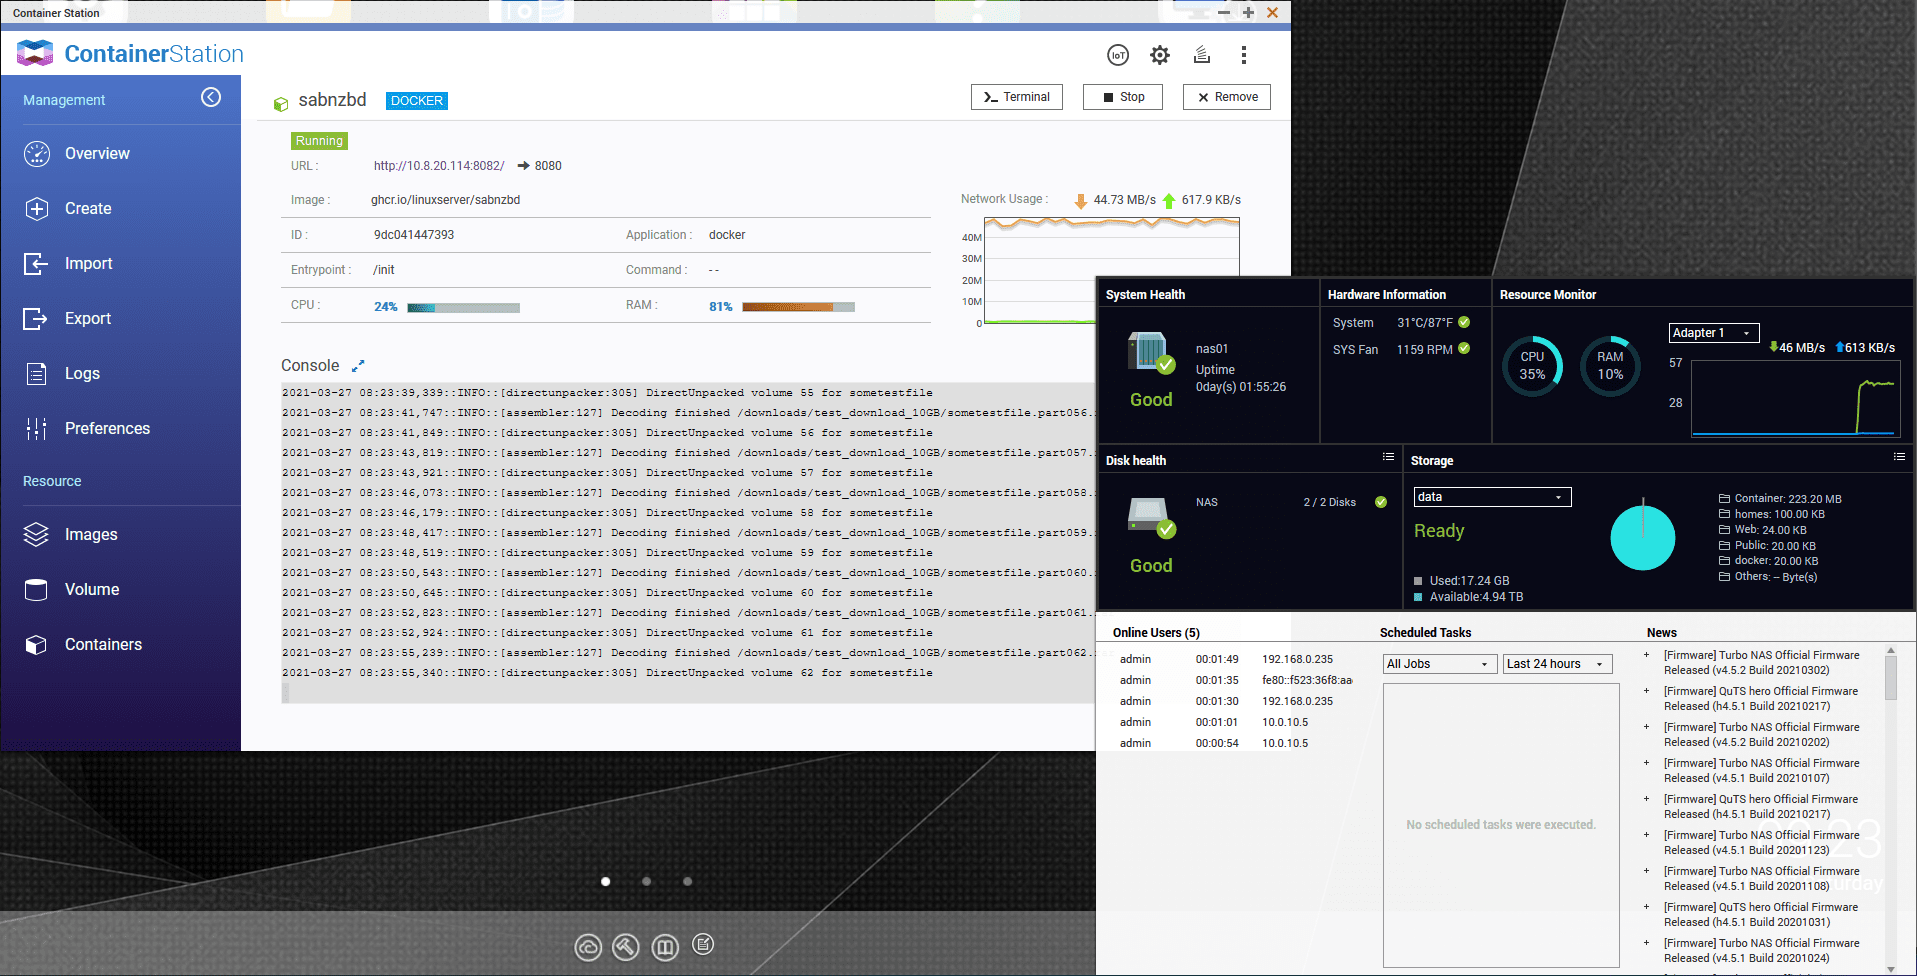The width and height of the screenshot is (1917, 976).
Task: Click the sabnzbd container cube icon
Action: click(x=281, y=103)
